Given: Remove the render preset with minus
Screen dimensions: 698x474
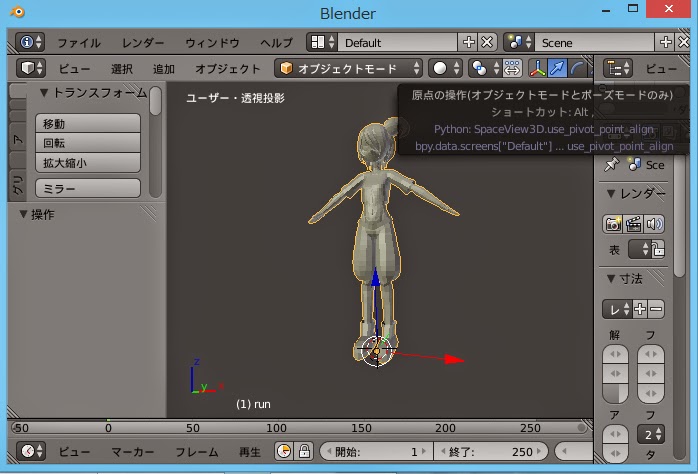Looking at the screenshot, I should point(656,309).
